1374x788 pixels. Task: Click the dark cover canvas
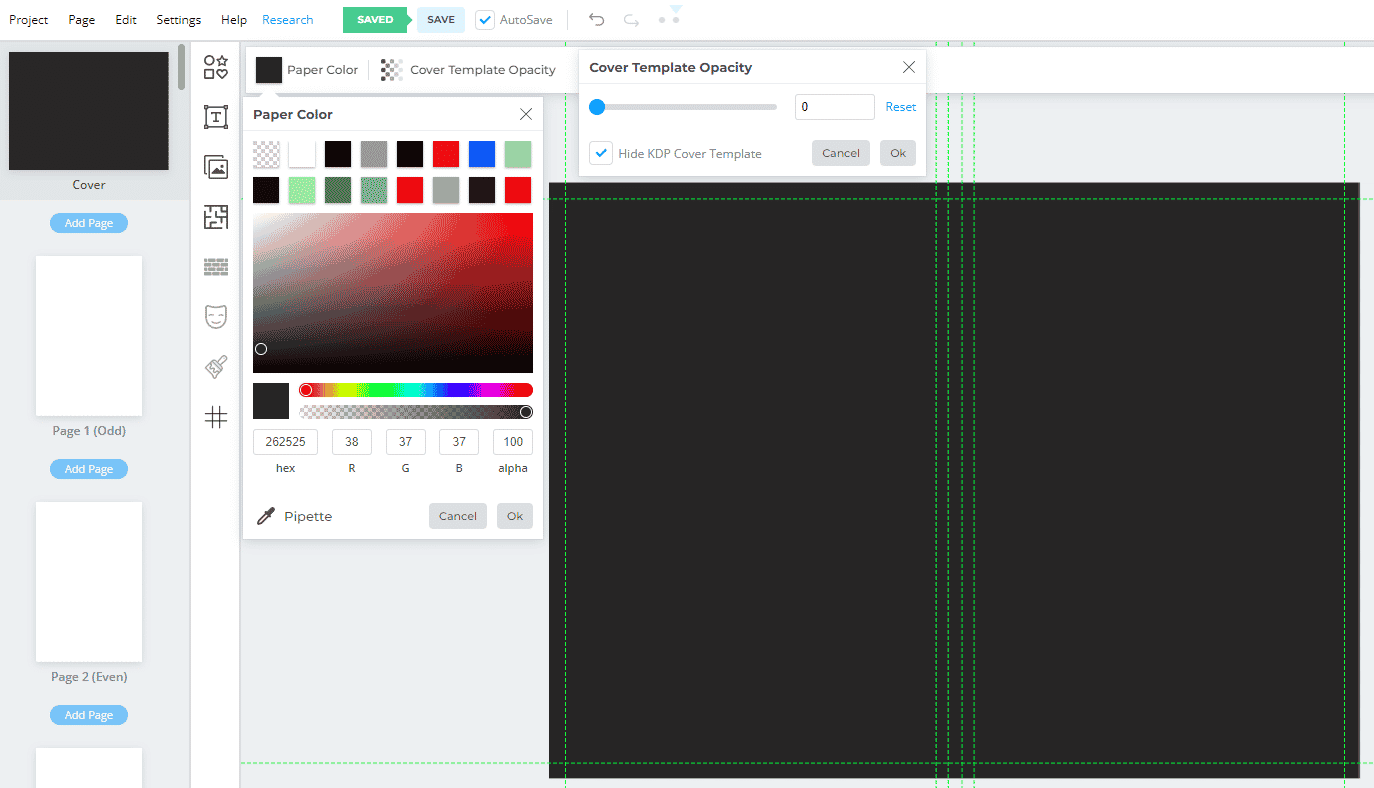tap(954, 480)
